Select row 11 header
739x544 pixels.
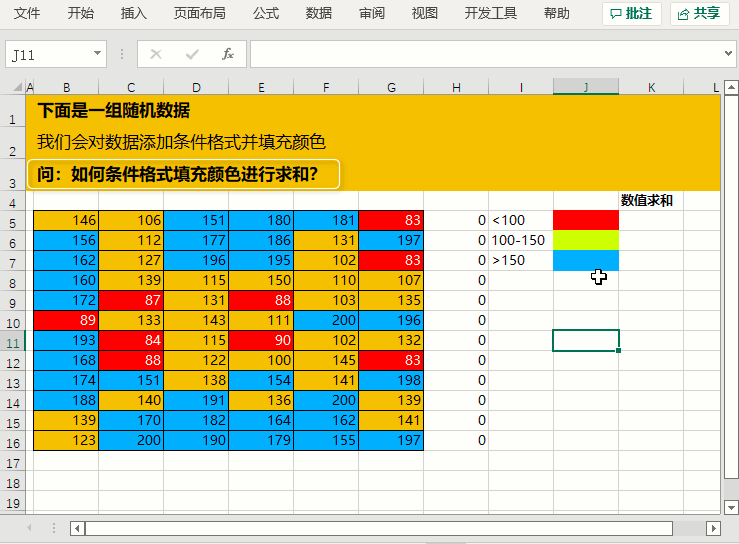click(x=13, y=341)
